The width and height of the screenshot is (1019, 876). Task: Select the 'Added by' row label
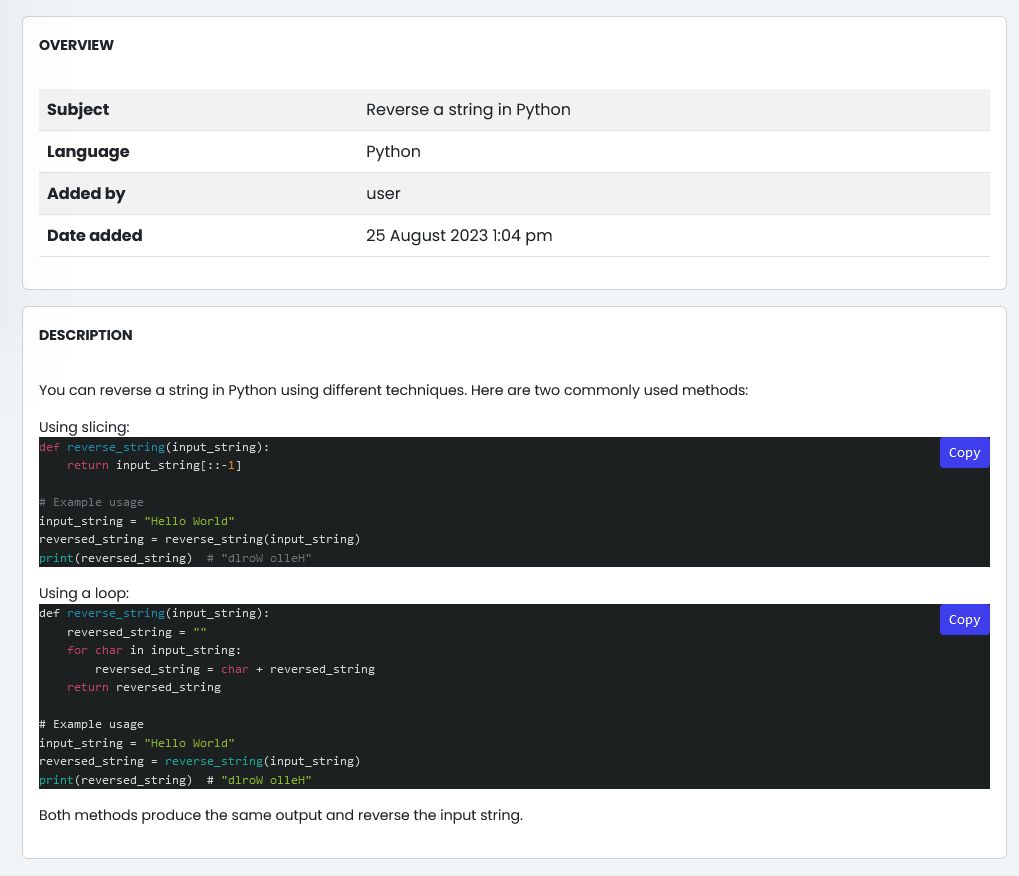coord(86,194)
